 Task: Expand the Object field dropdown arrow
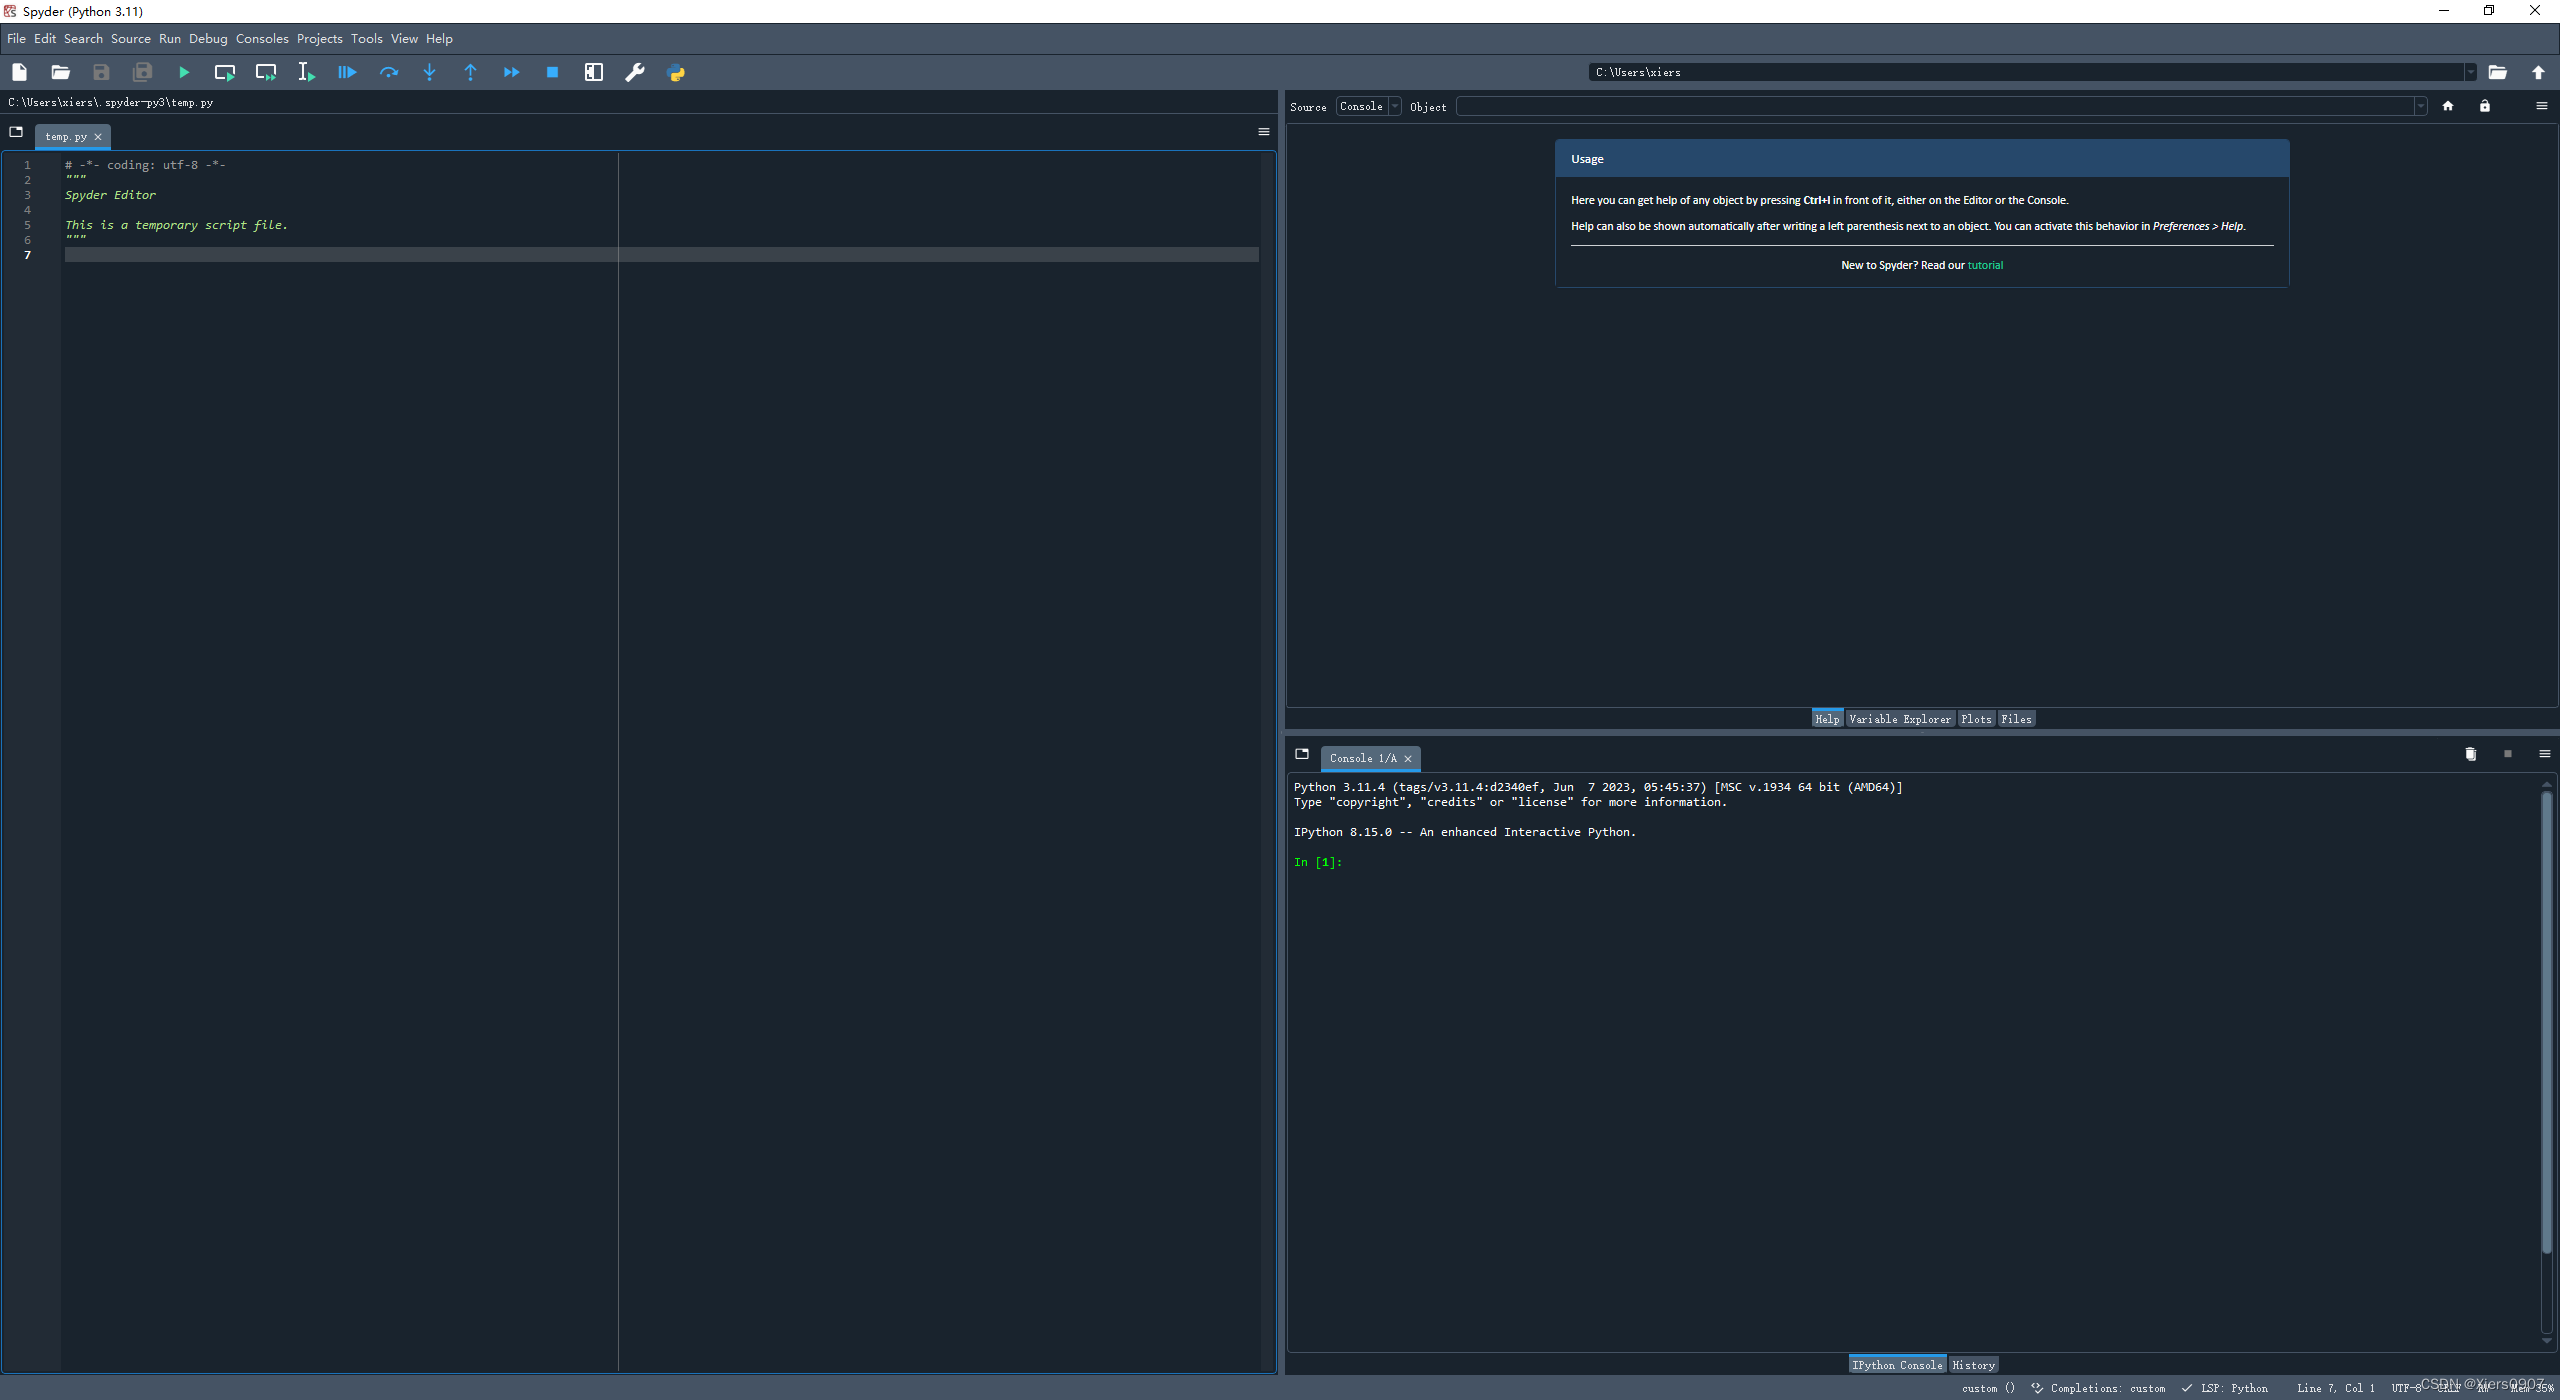[x=2420, y=107]
